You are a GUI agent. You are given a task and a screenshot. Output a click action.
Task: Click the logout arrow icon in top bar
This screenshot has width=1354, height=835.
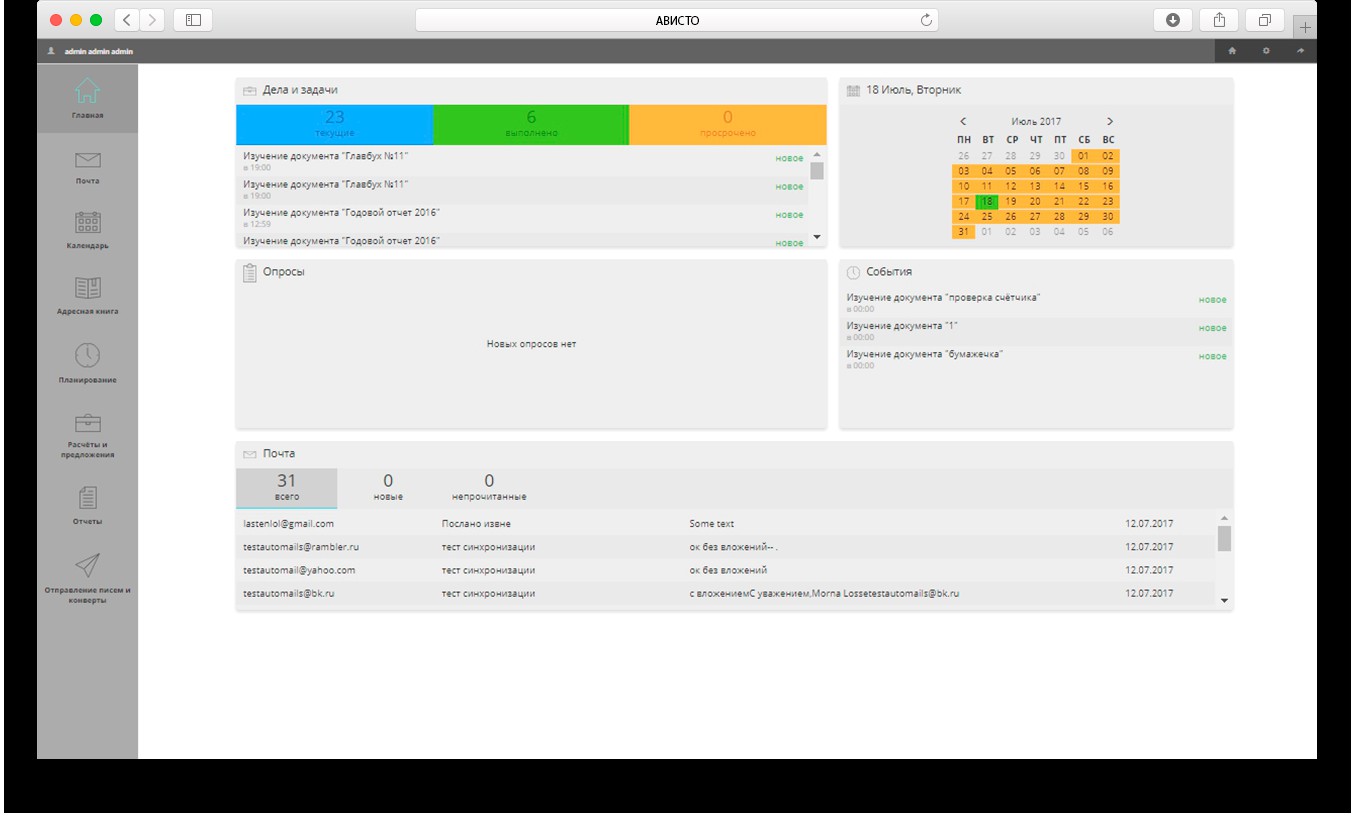pos(1300,51)
